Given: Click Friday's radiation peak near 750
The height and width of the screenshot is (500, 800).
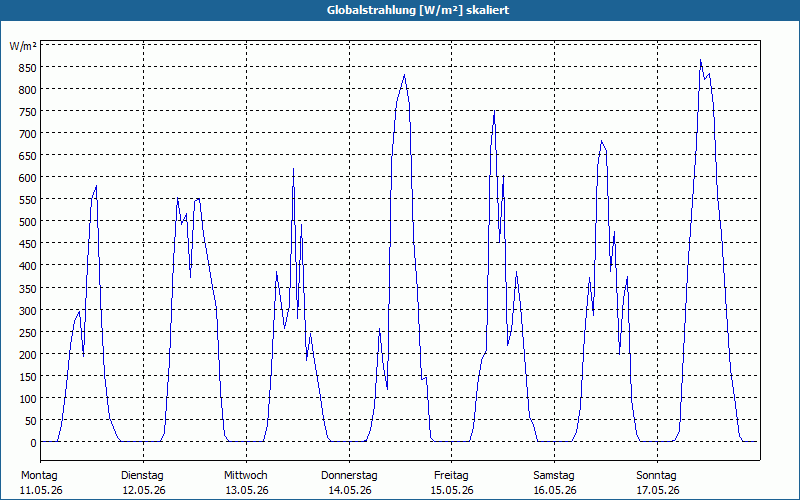Looking at the screenshot, I should [494, 111].
